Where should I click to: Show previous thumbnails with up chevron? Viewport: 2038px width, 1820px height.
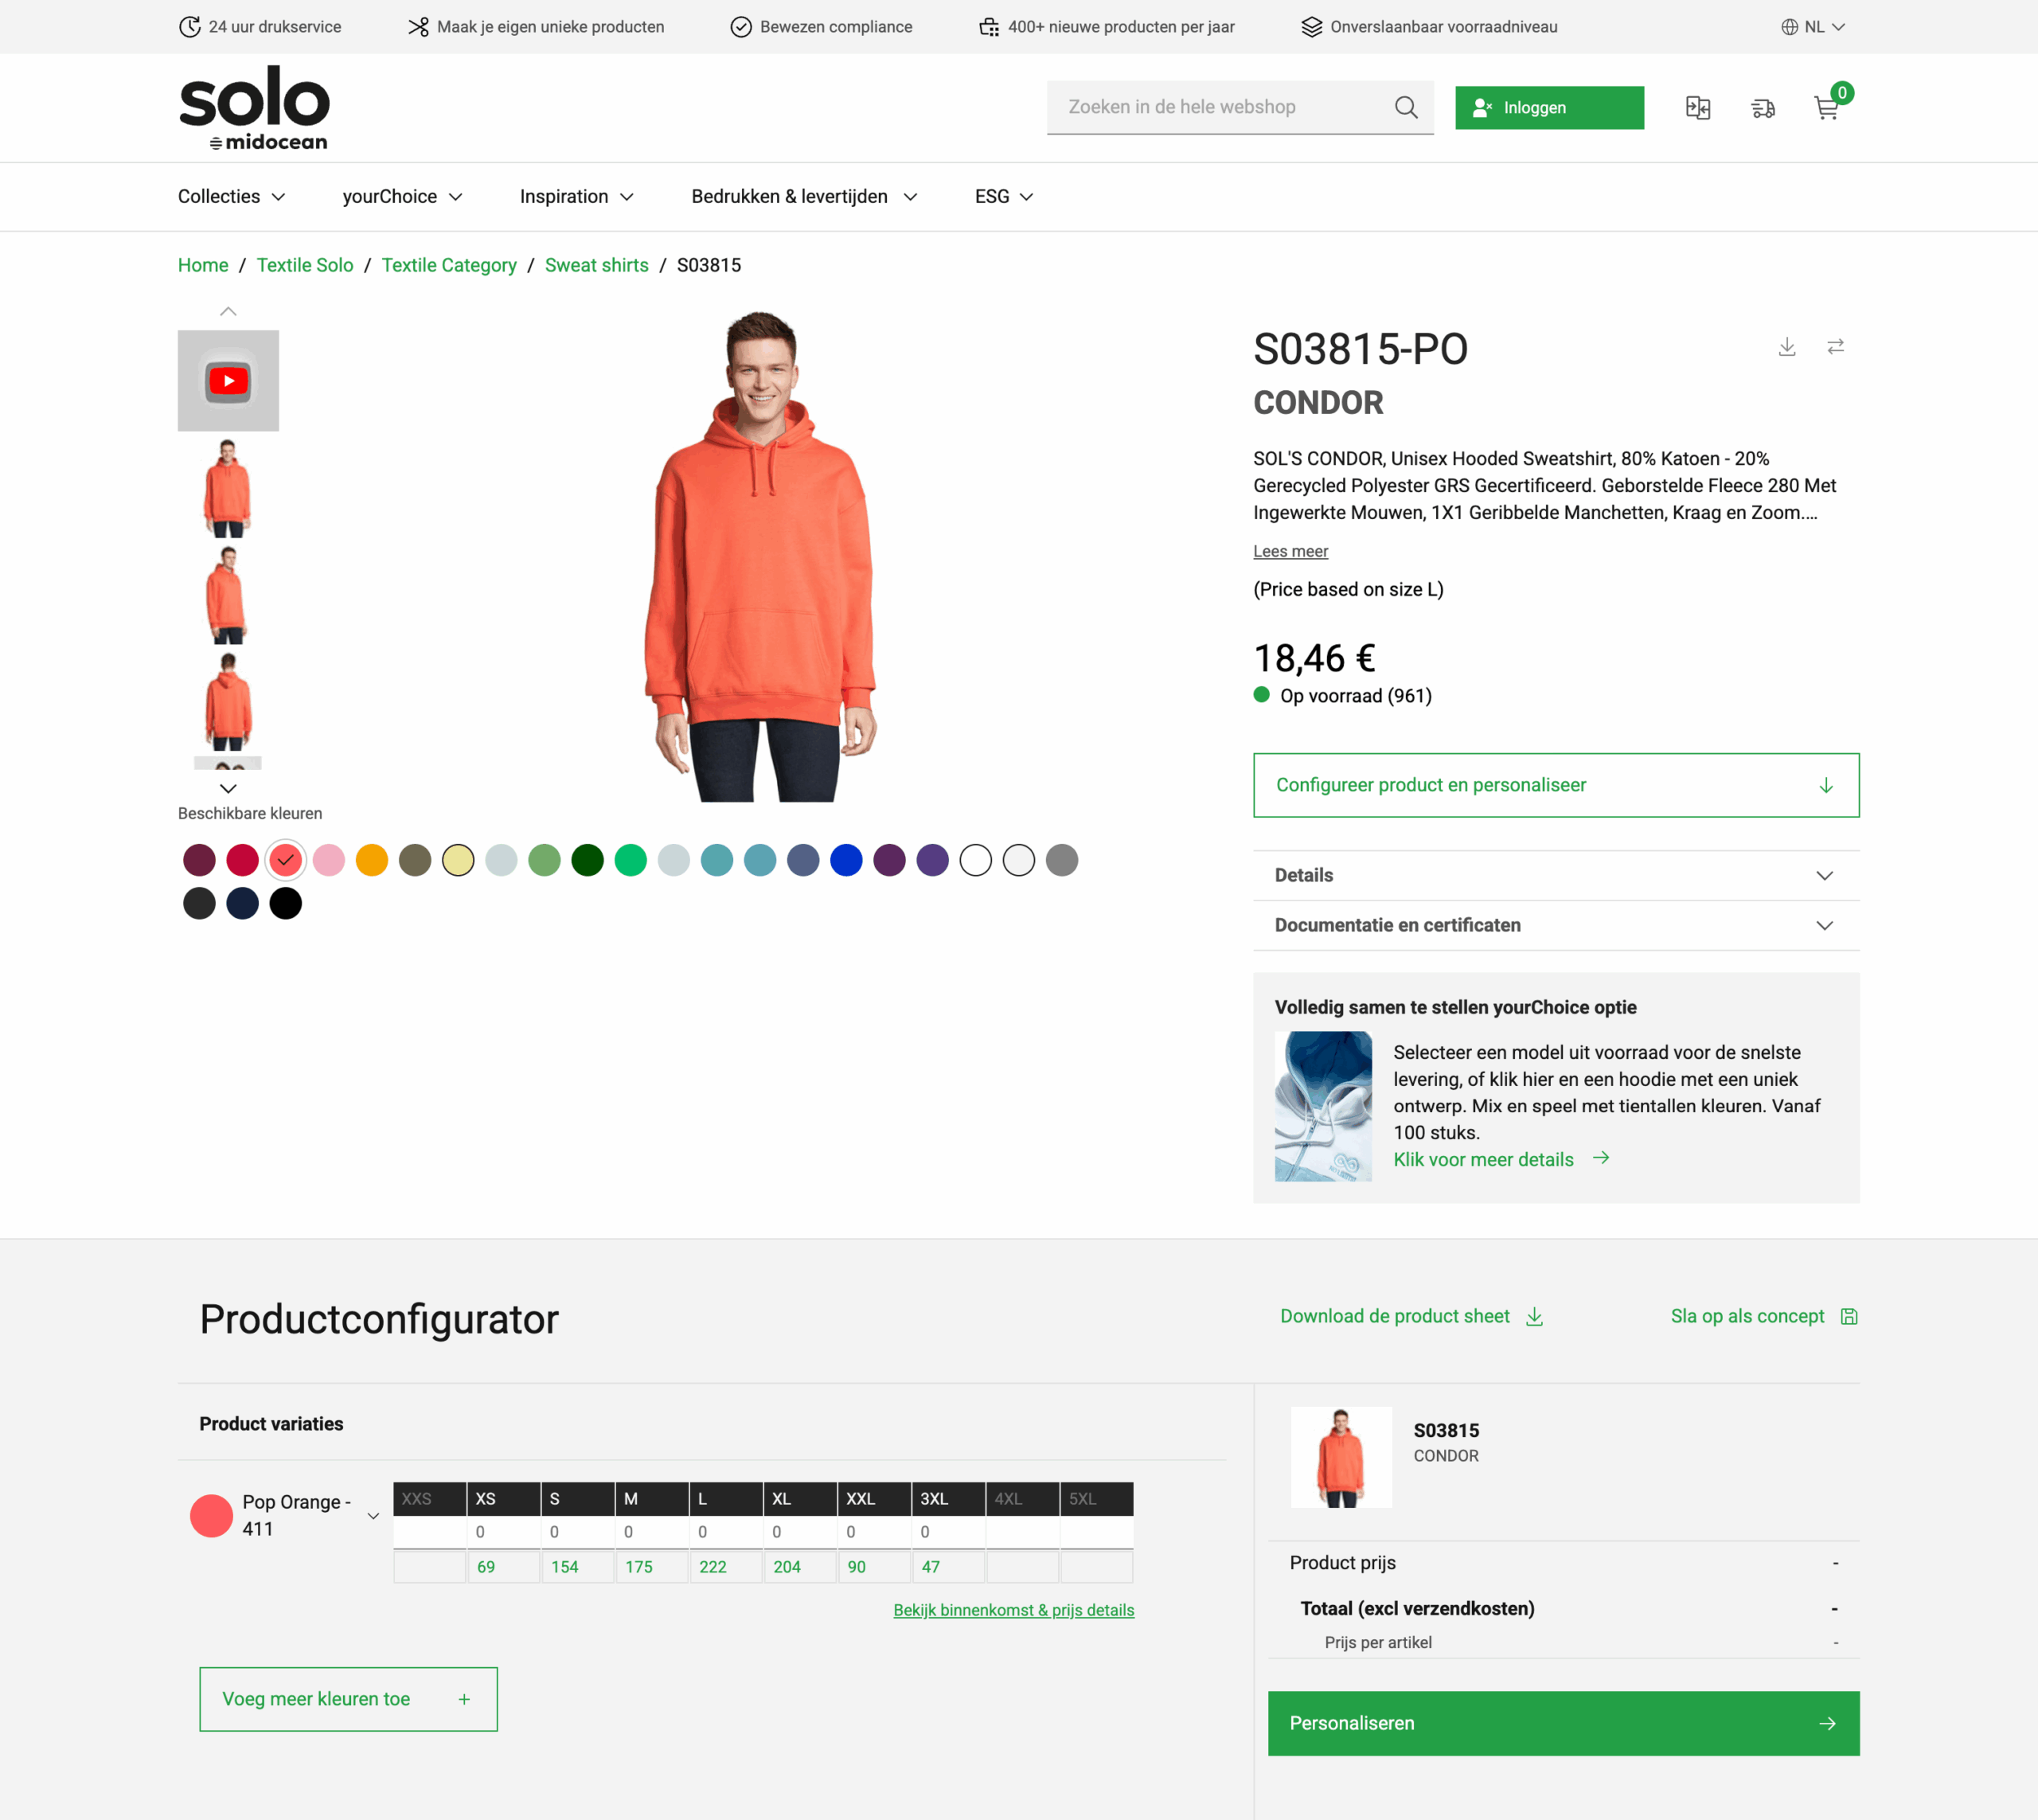click(228, 312)
